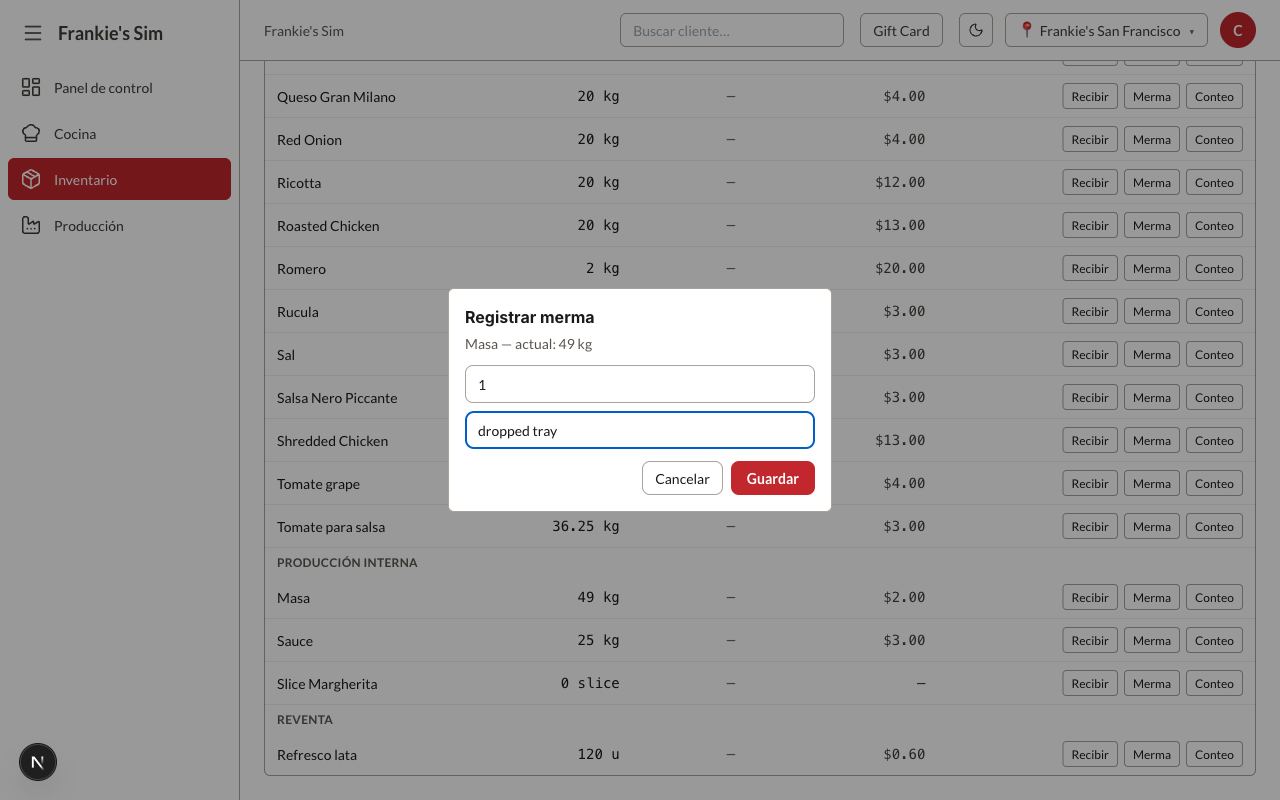Click the $0.60 price value
1280x800 pixels.
point(904,754)
